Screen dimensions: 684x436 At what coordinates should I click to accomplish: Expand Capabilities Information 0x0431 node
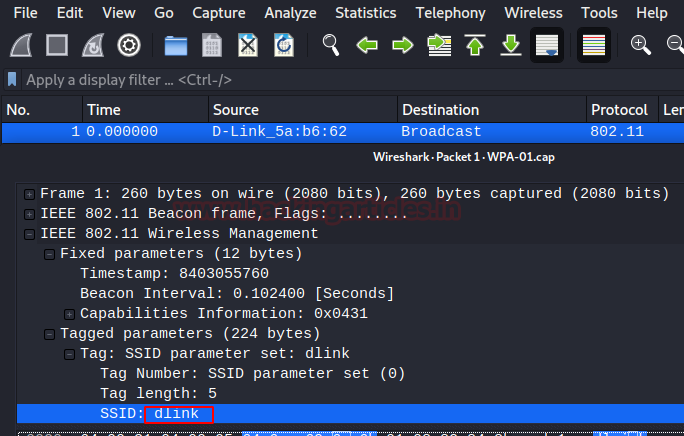[69, 314]
